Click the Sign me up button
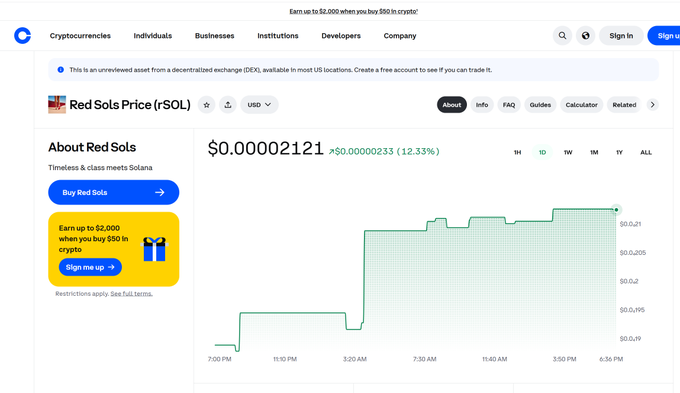 [90, 267]
